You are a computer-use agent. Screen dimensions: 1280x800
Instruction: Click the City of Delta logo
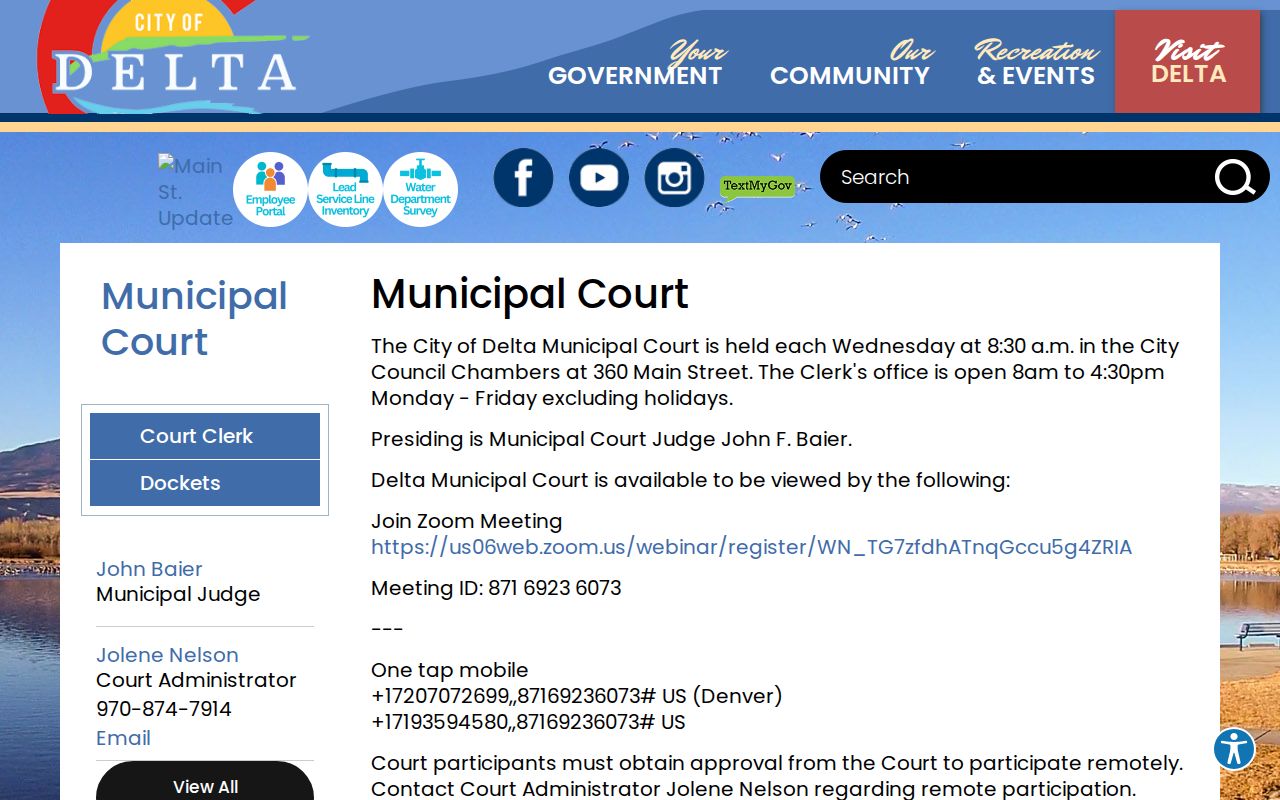175,58
